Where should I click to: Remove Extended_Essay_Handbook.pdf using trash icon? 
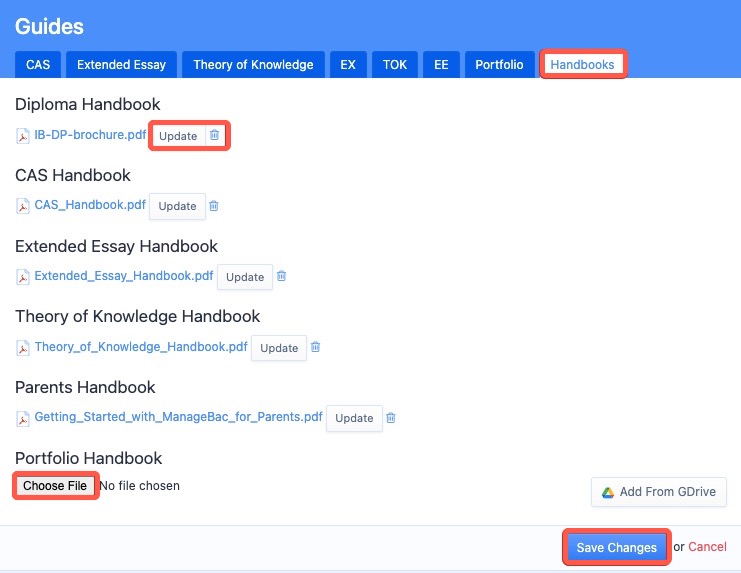(281, 277)
